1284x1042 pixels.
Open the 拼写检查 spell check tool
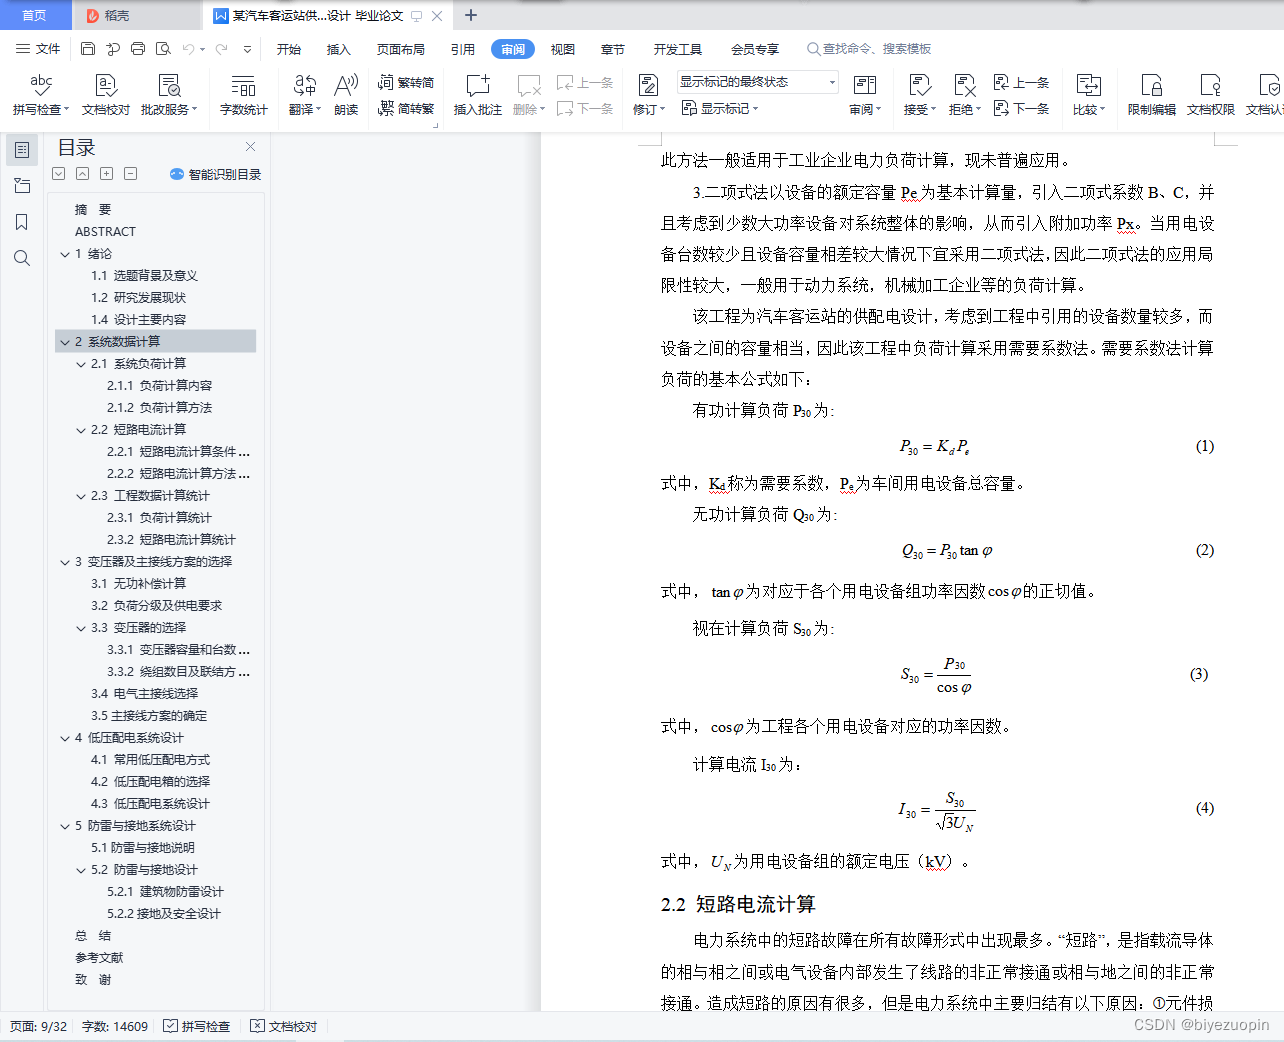[41, 95]
